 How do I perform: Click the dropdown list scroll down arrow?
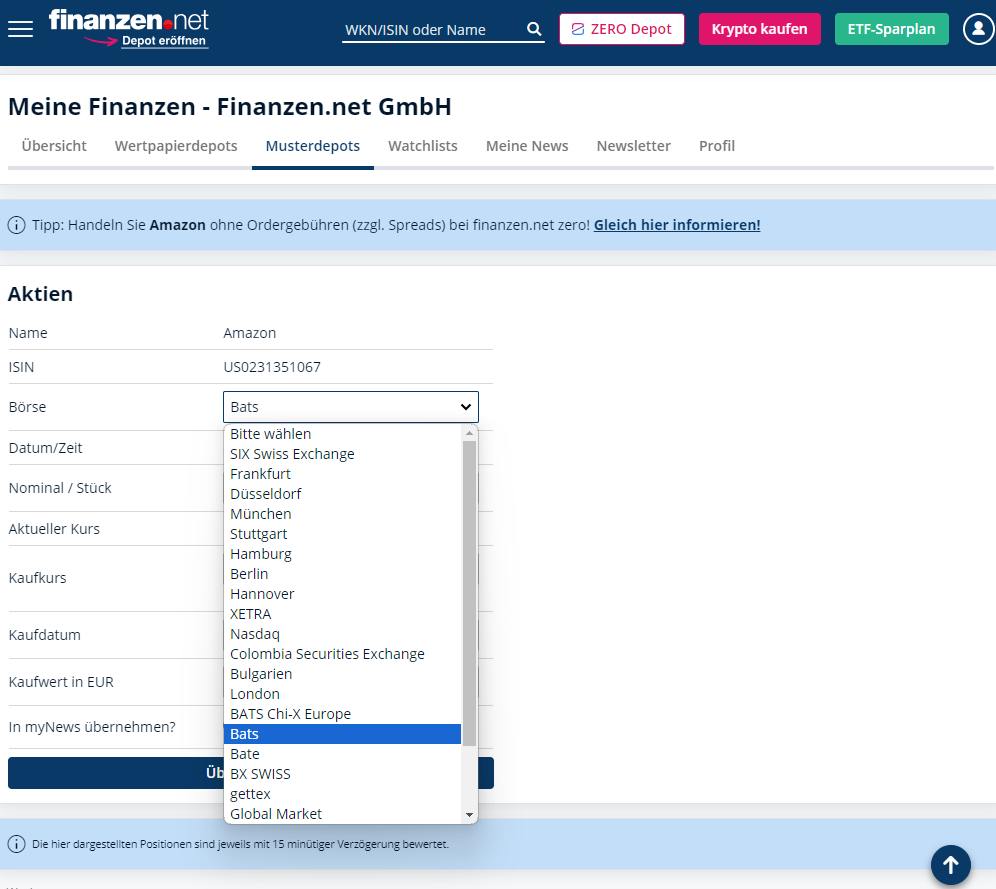coord(469,815)
